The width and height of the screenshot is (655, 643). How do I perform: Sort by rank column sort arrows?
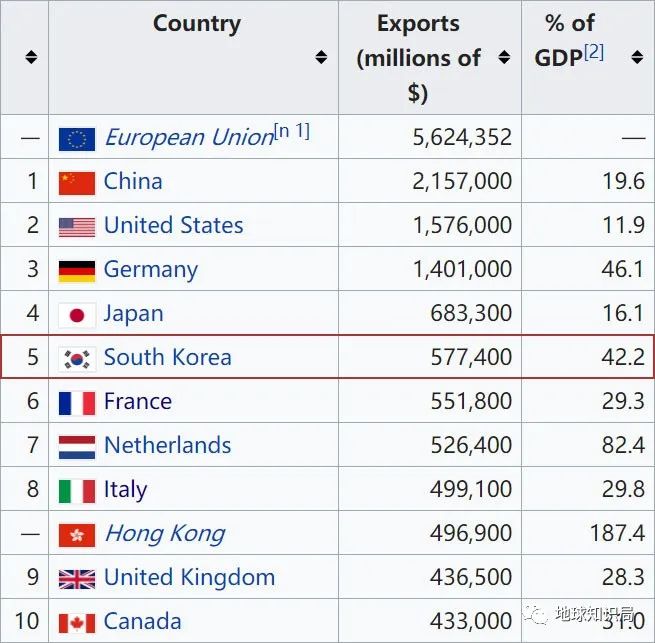pos(31,57)
